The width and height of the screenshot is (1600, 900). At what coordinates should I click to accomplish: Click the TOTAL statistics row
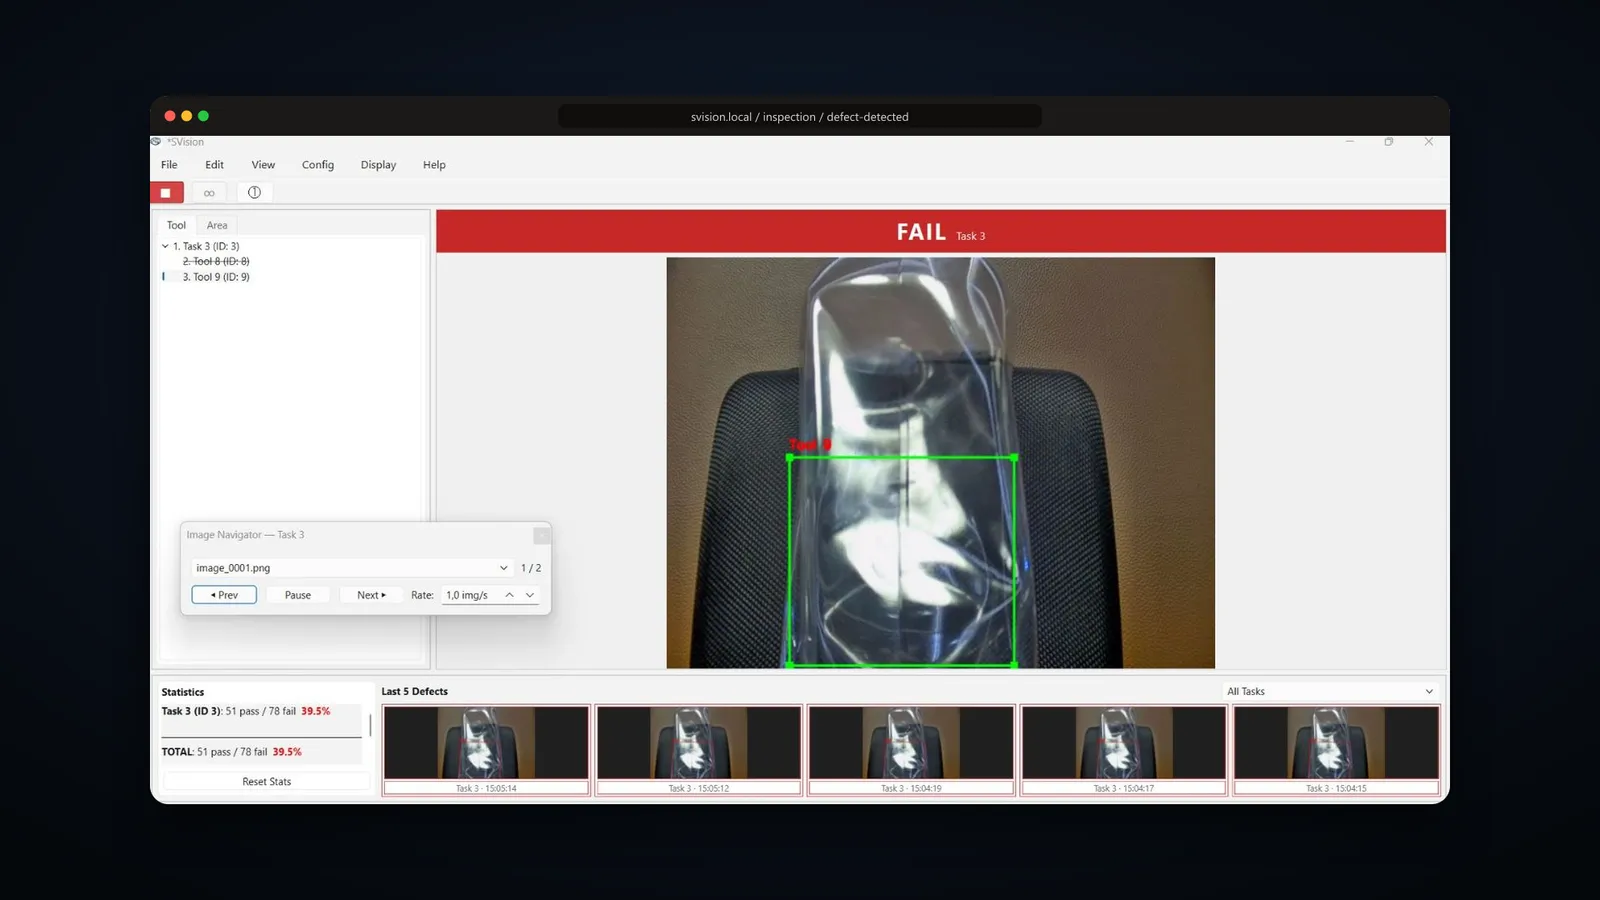pos(261,752)
